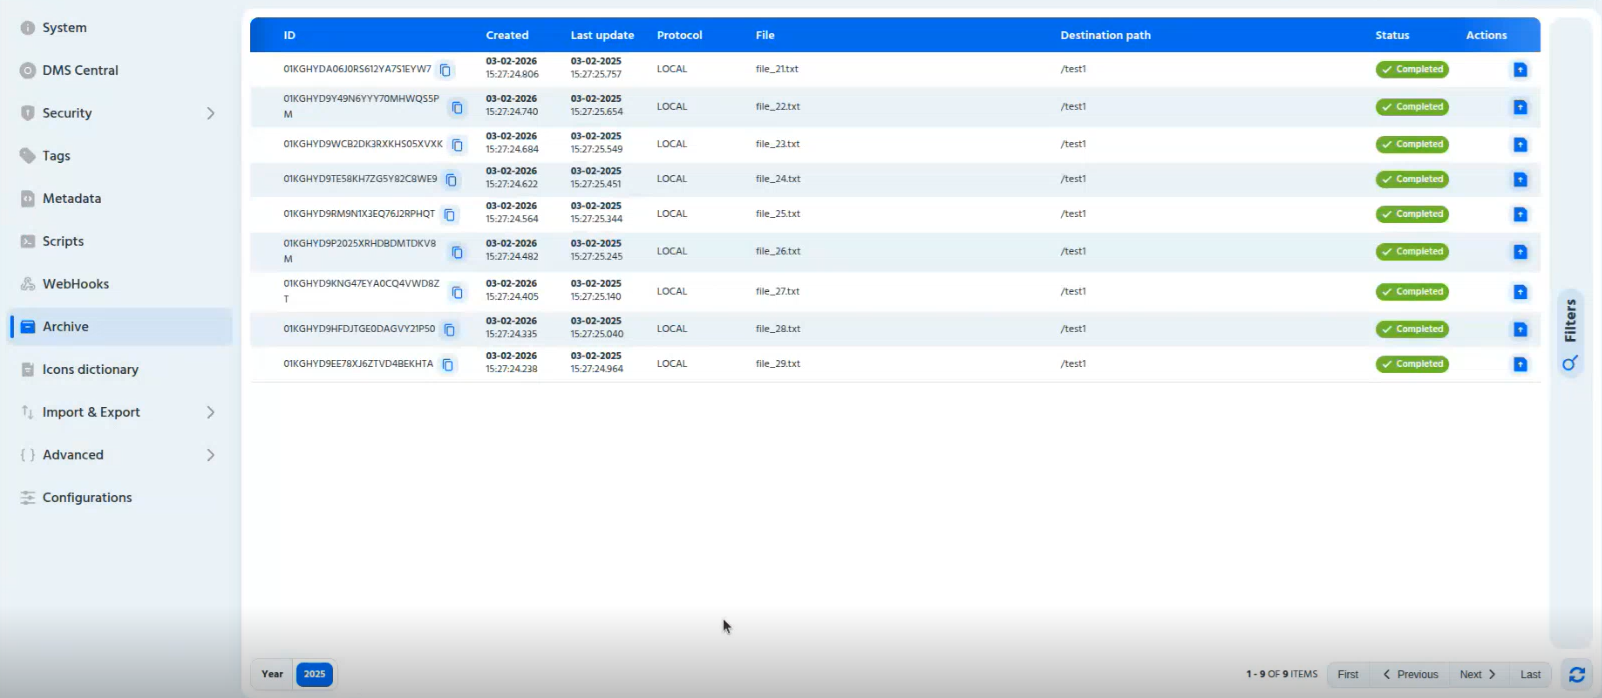1602x698 pixels.
Task: Expand the Import & Export menu
Action: [210, 412]
